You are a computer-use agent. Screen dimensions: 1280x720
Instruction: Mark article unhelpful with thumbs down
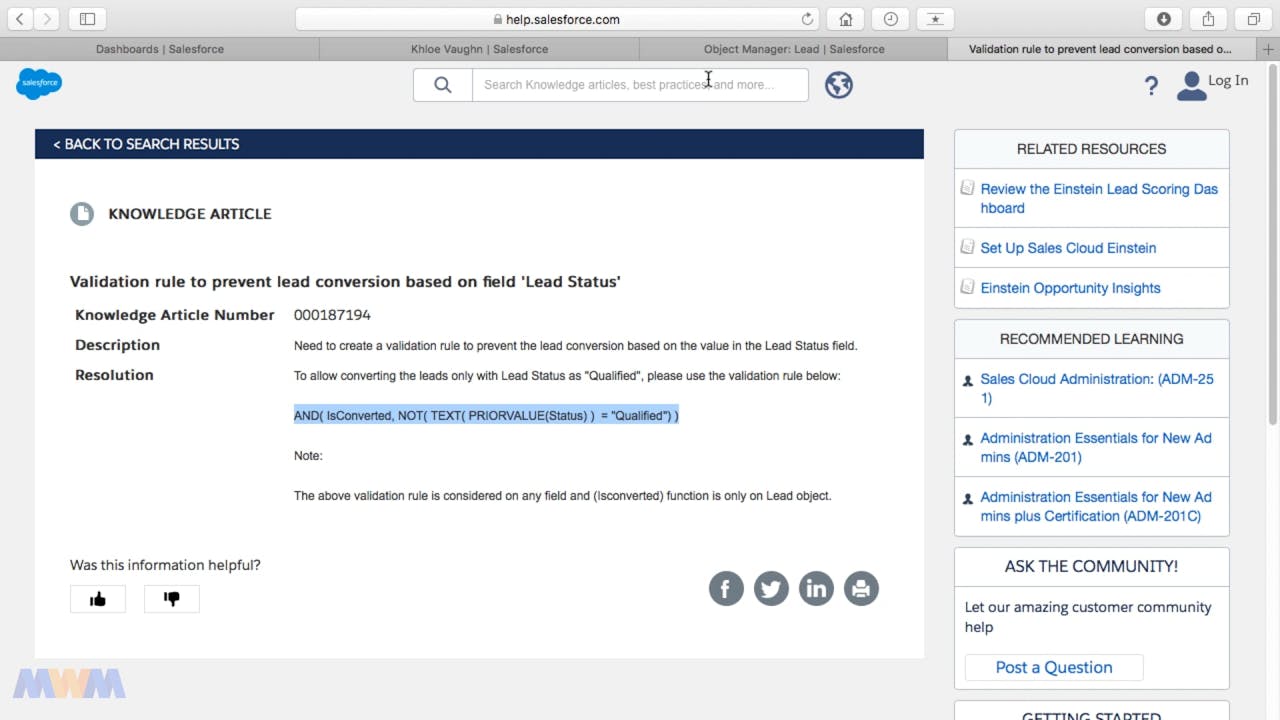pyautogui.click(x=172, y=599)
